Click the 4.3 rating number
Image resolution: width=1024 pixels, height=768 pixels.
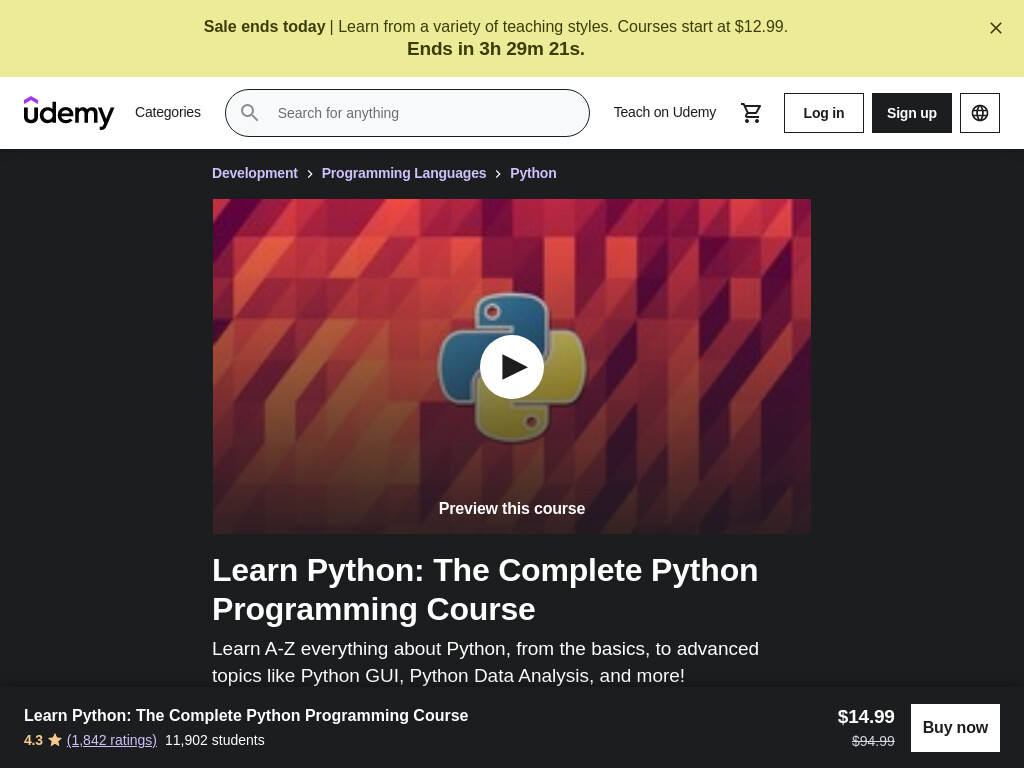pos(33,740)
